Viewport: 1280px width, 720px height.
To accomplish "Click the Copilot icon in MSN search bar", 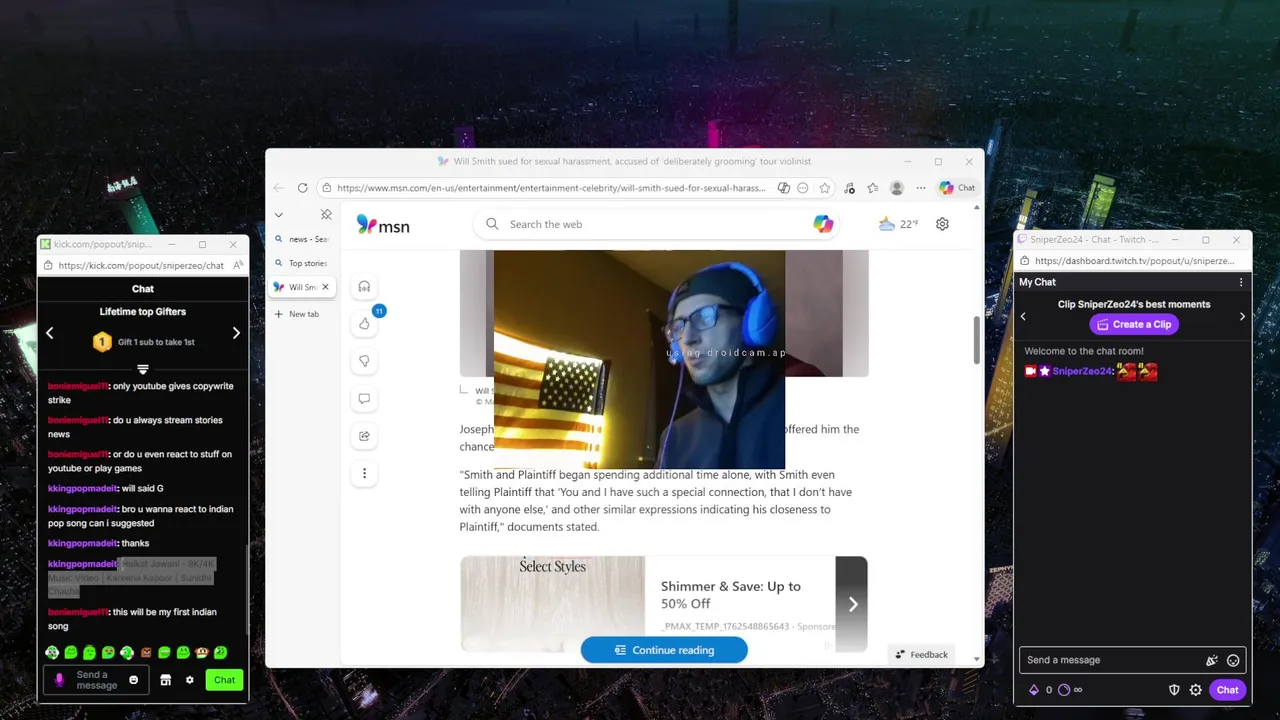I will (823, 224).
